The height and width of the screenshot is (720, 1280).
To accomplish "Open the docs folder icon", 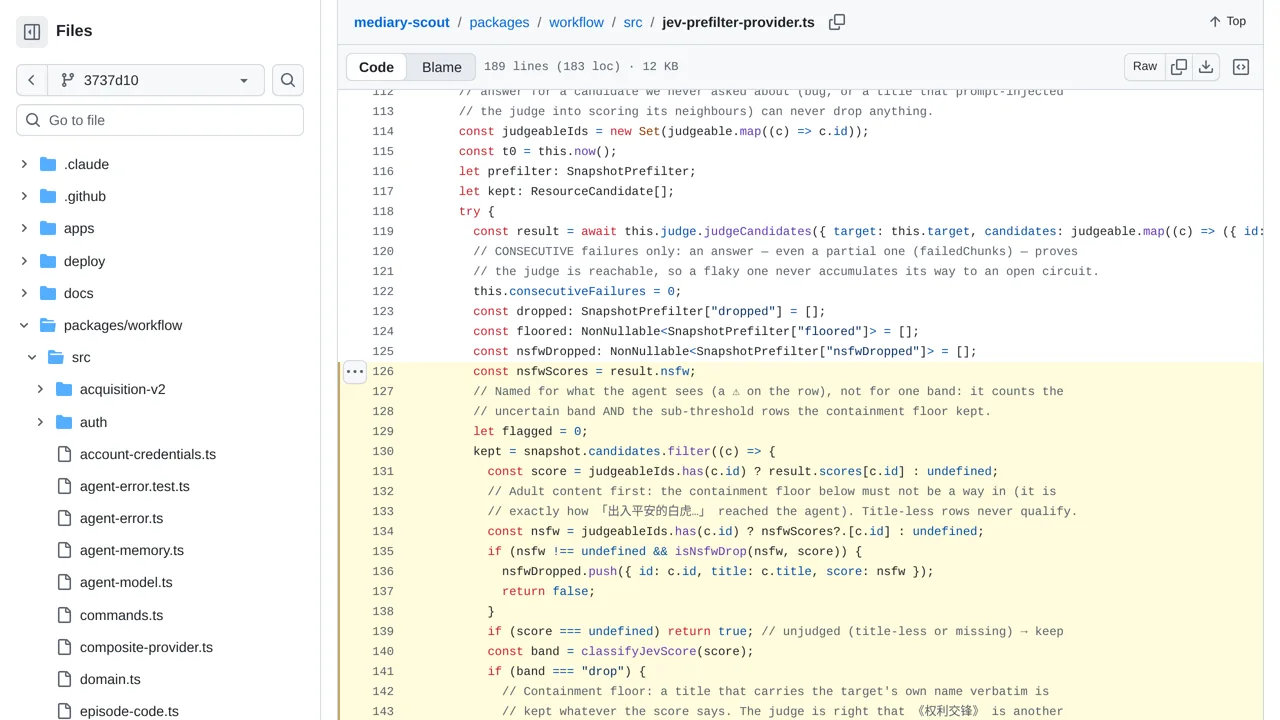I will tap(48, 293).
